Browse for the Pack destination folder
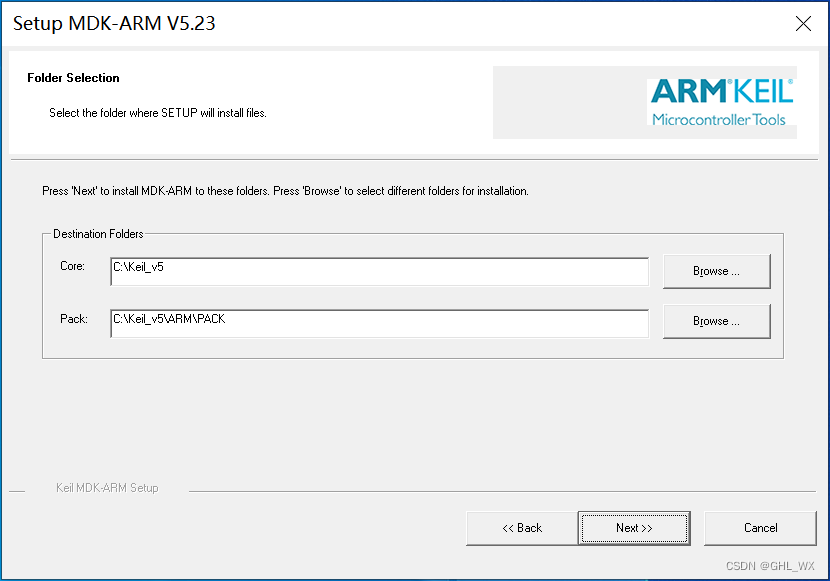 pyautogui.click(x=717, y=321)
